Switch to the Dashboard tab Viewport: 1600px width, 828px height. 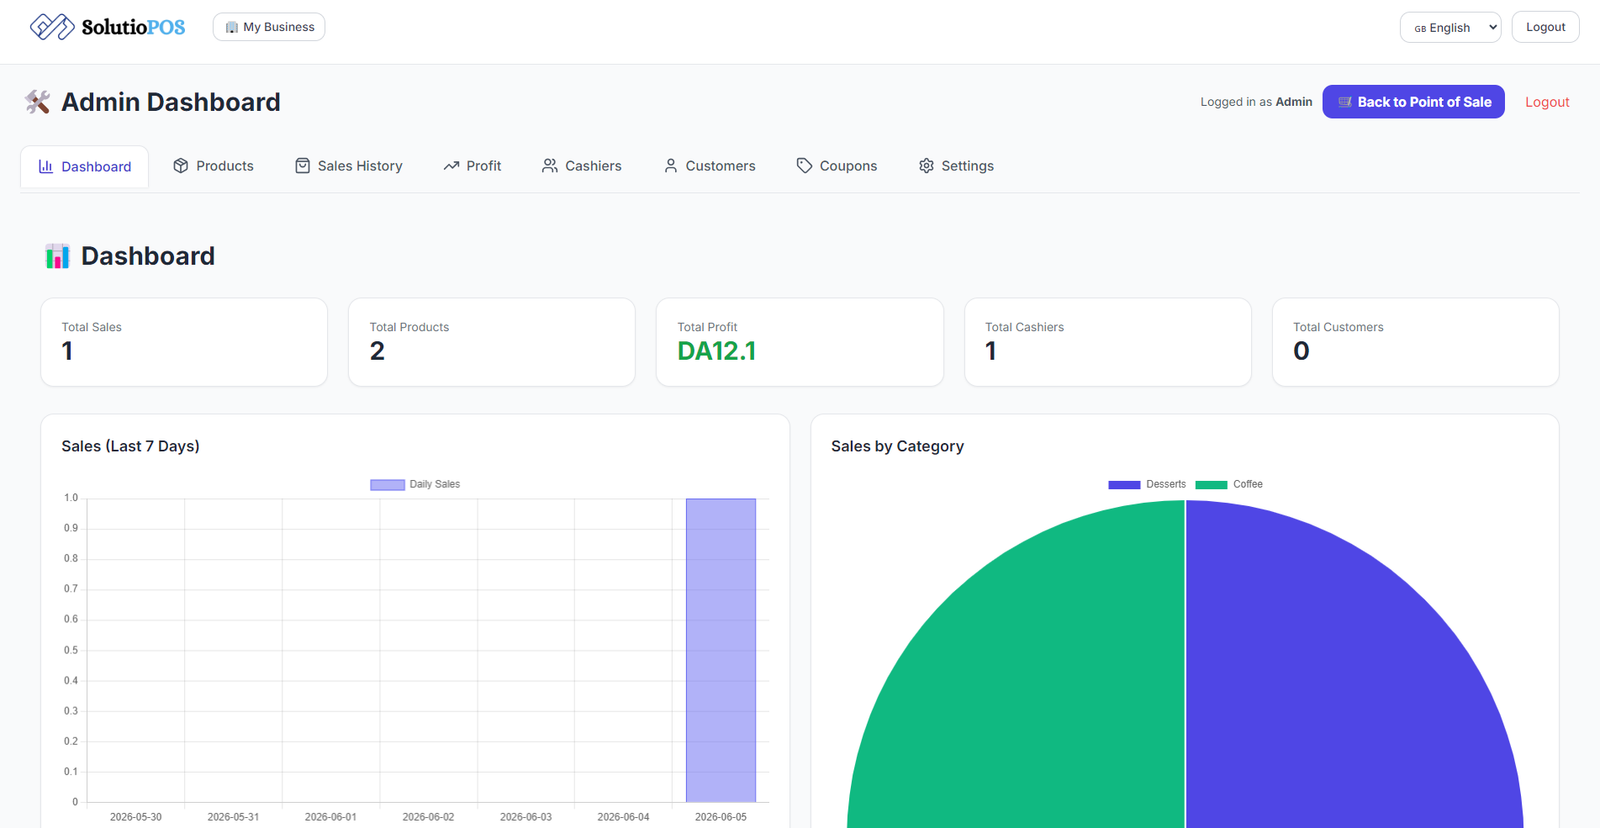point(85,166)
